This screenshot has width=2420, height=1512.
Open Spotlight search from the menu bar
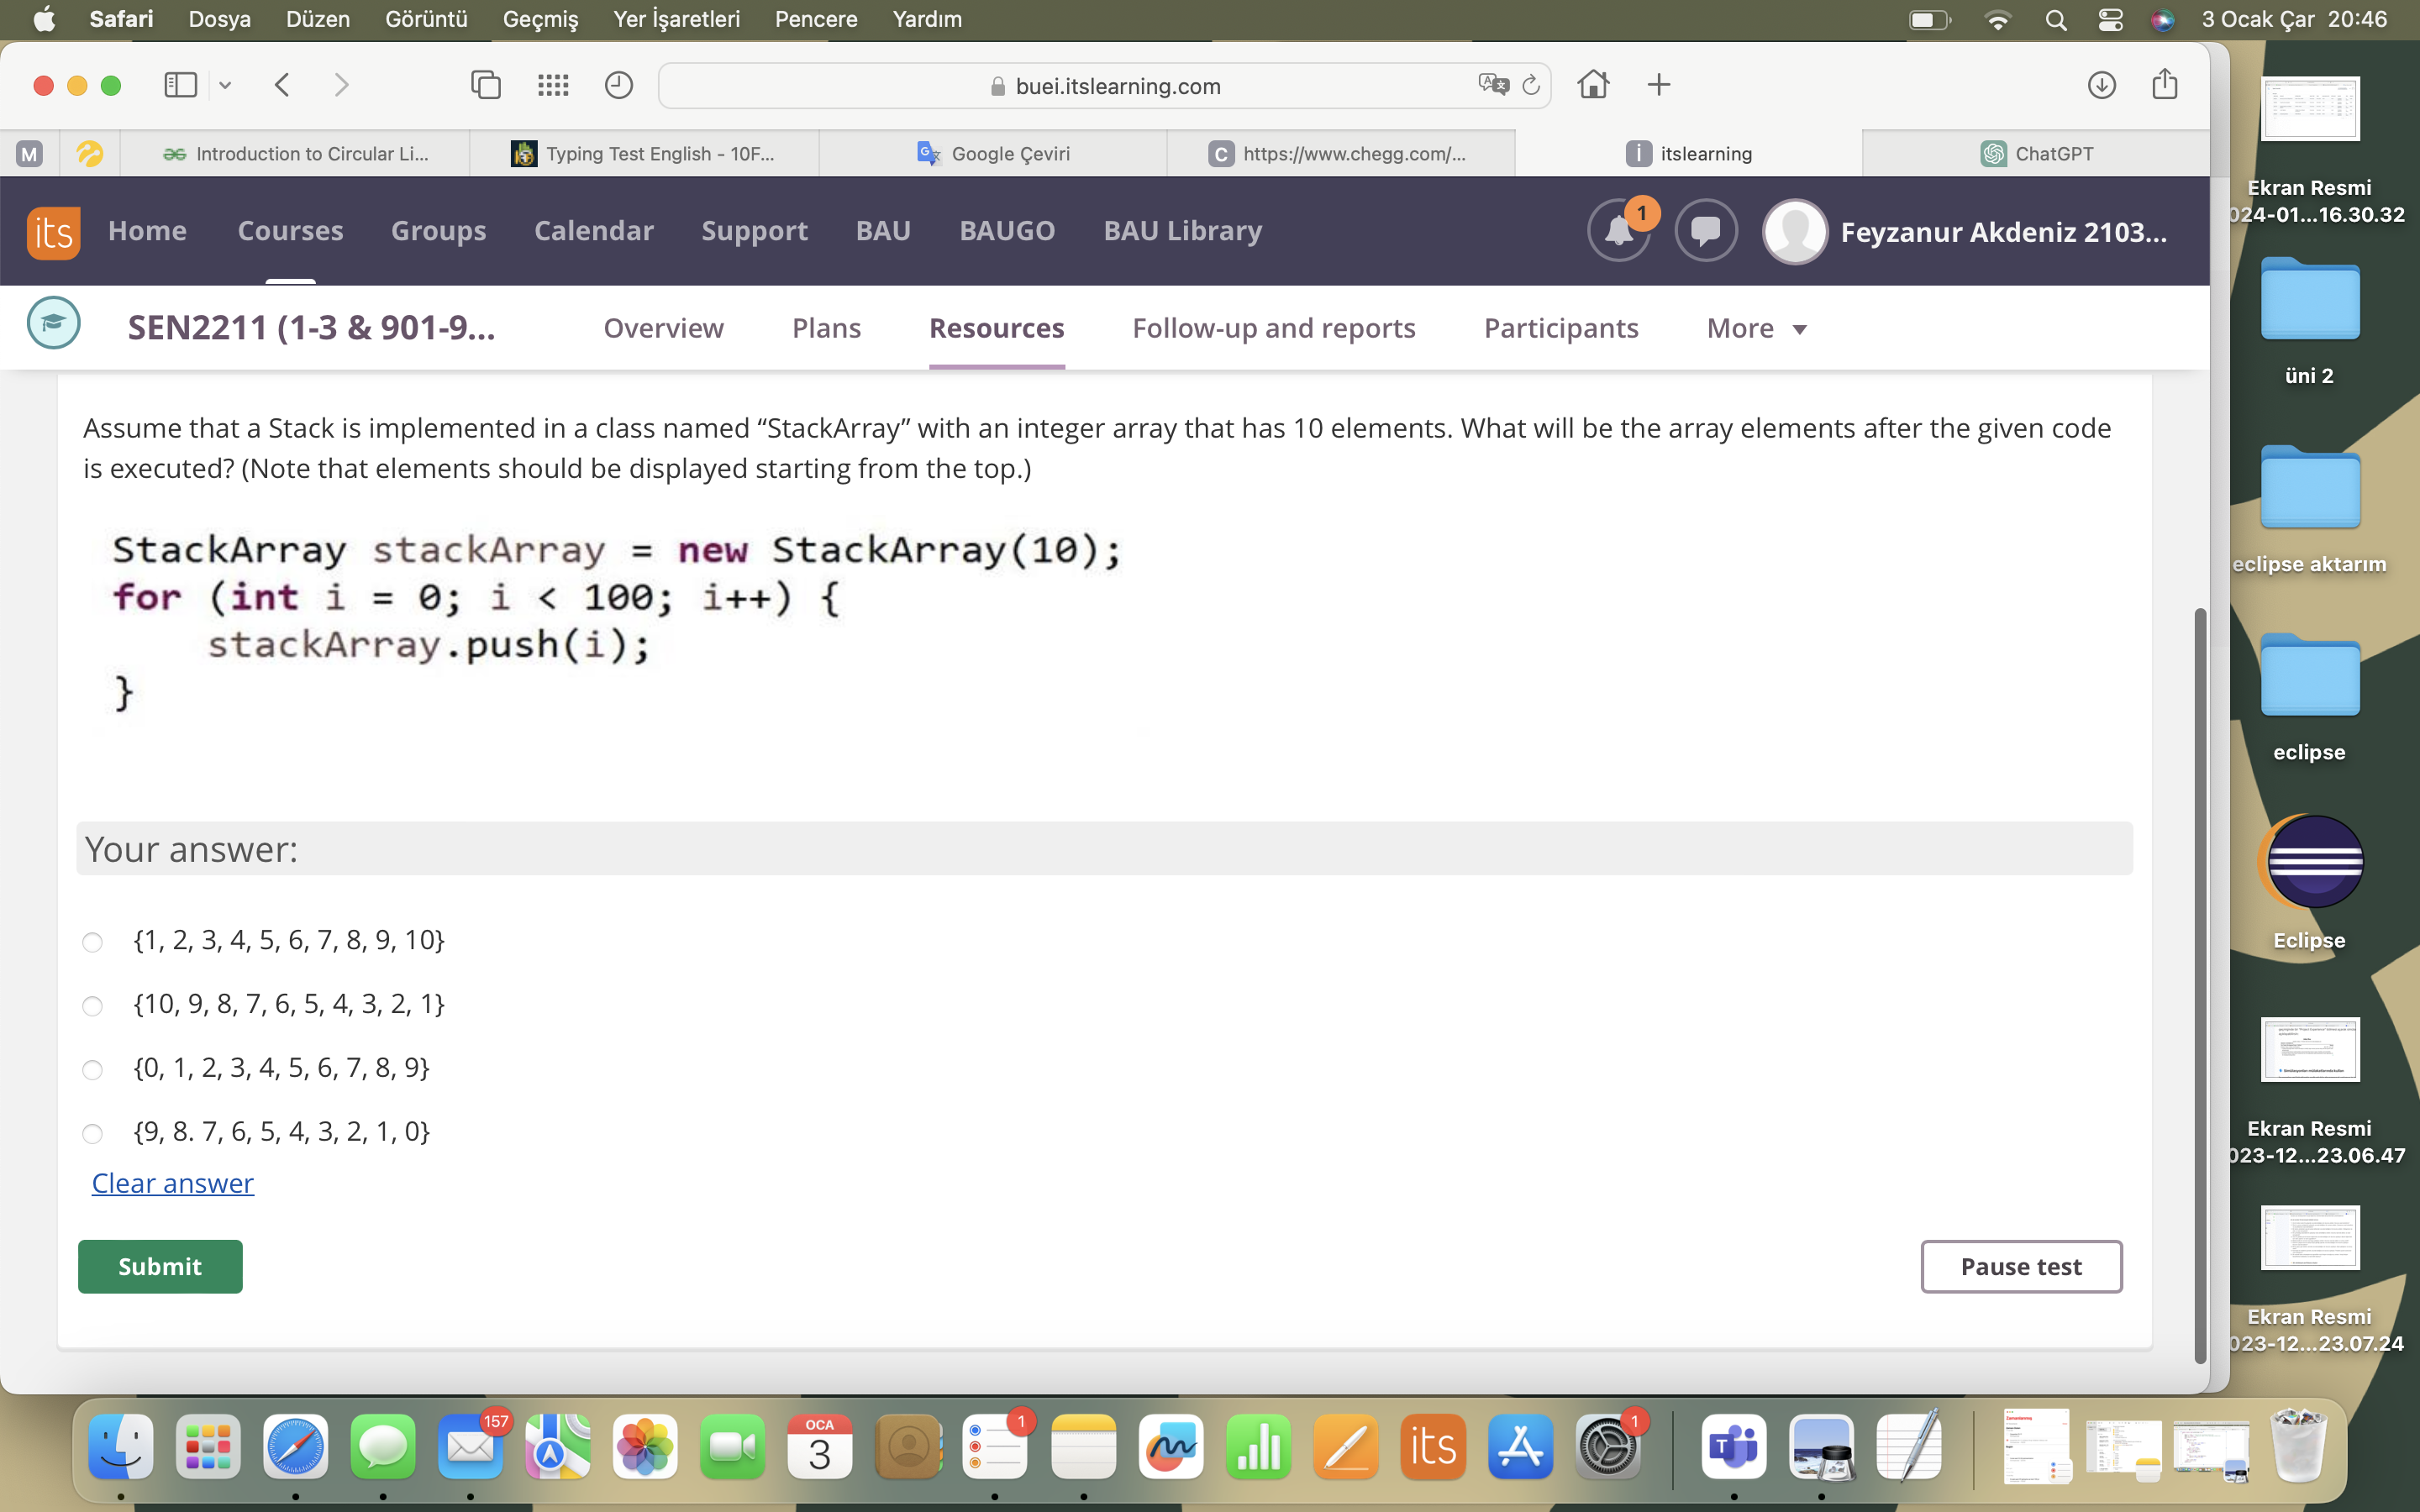tap(2054, 19)
